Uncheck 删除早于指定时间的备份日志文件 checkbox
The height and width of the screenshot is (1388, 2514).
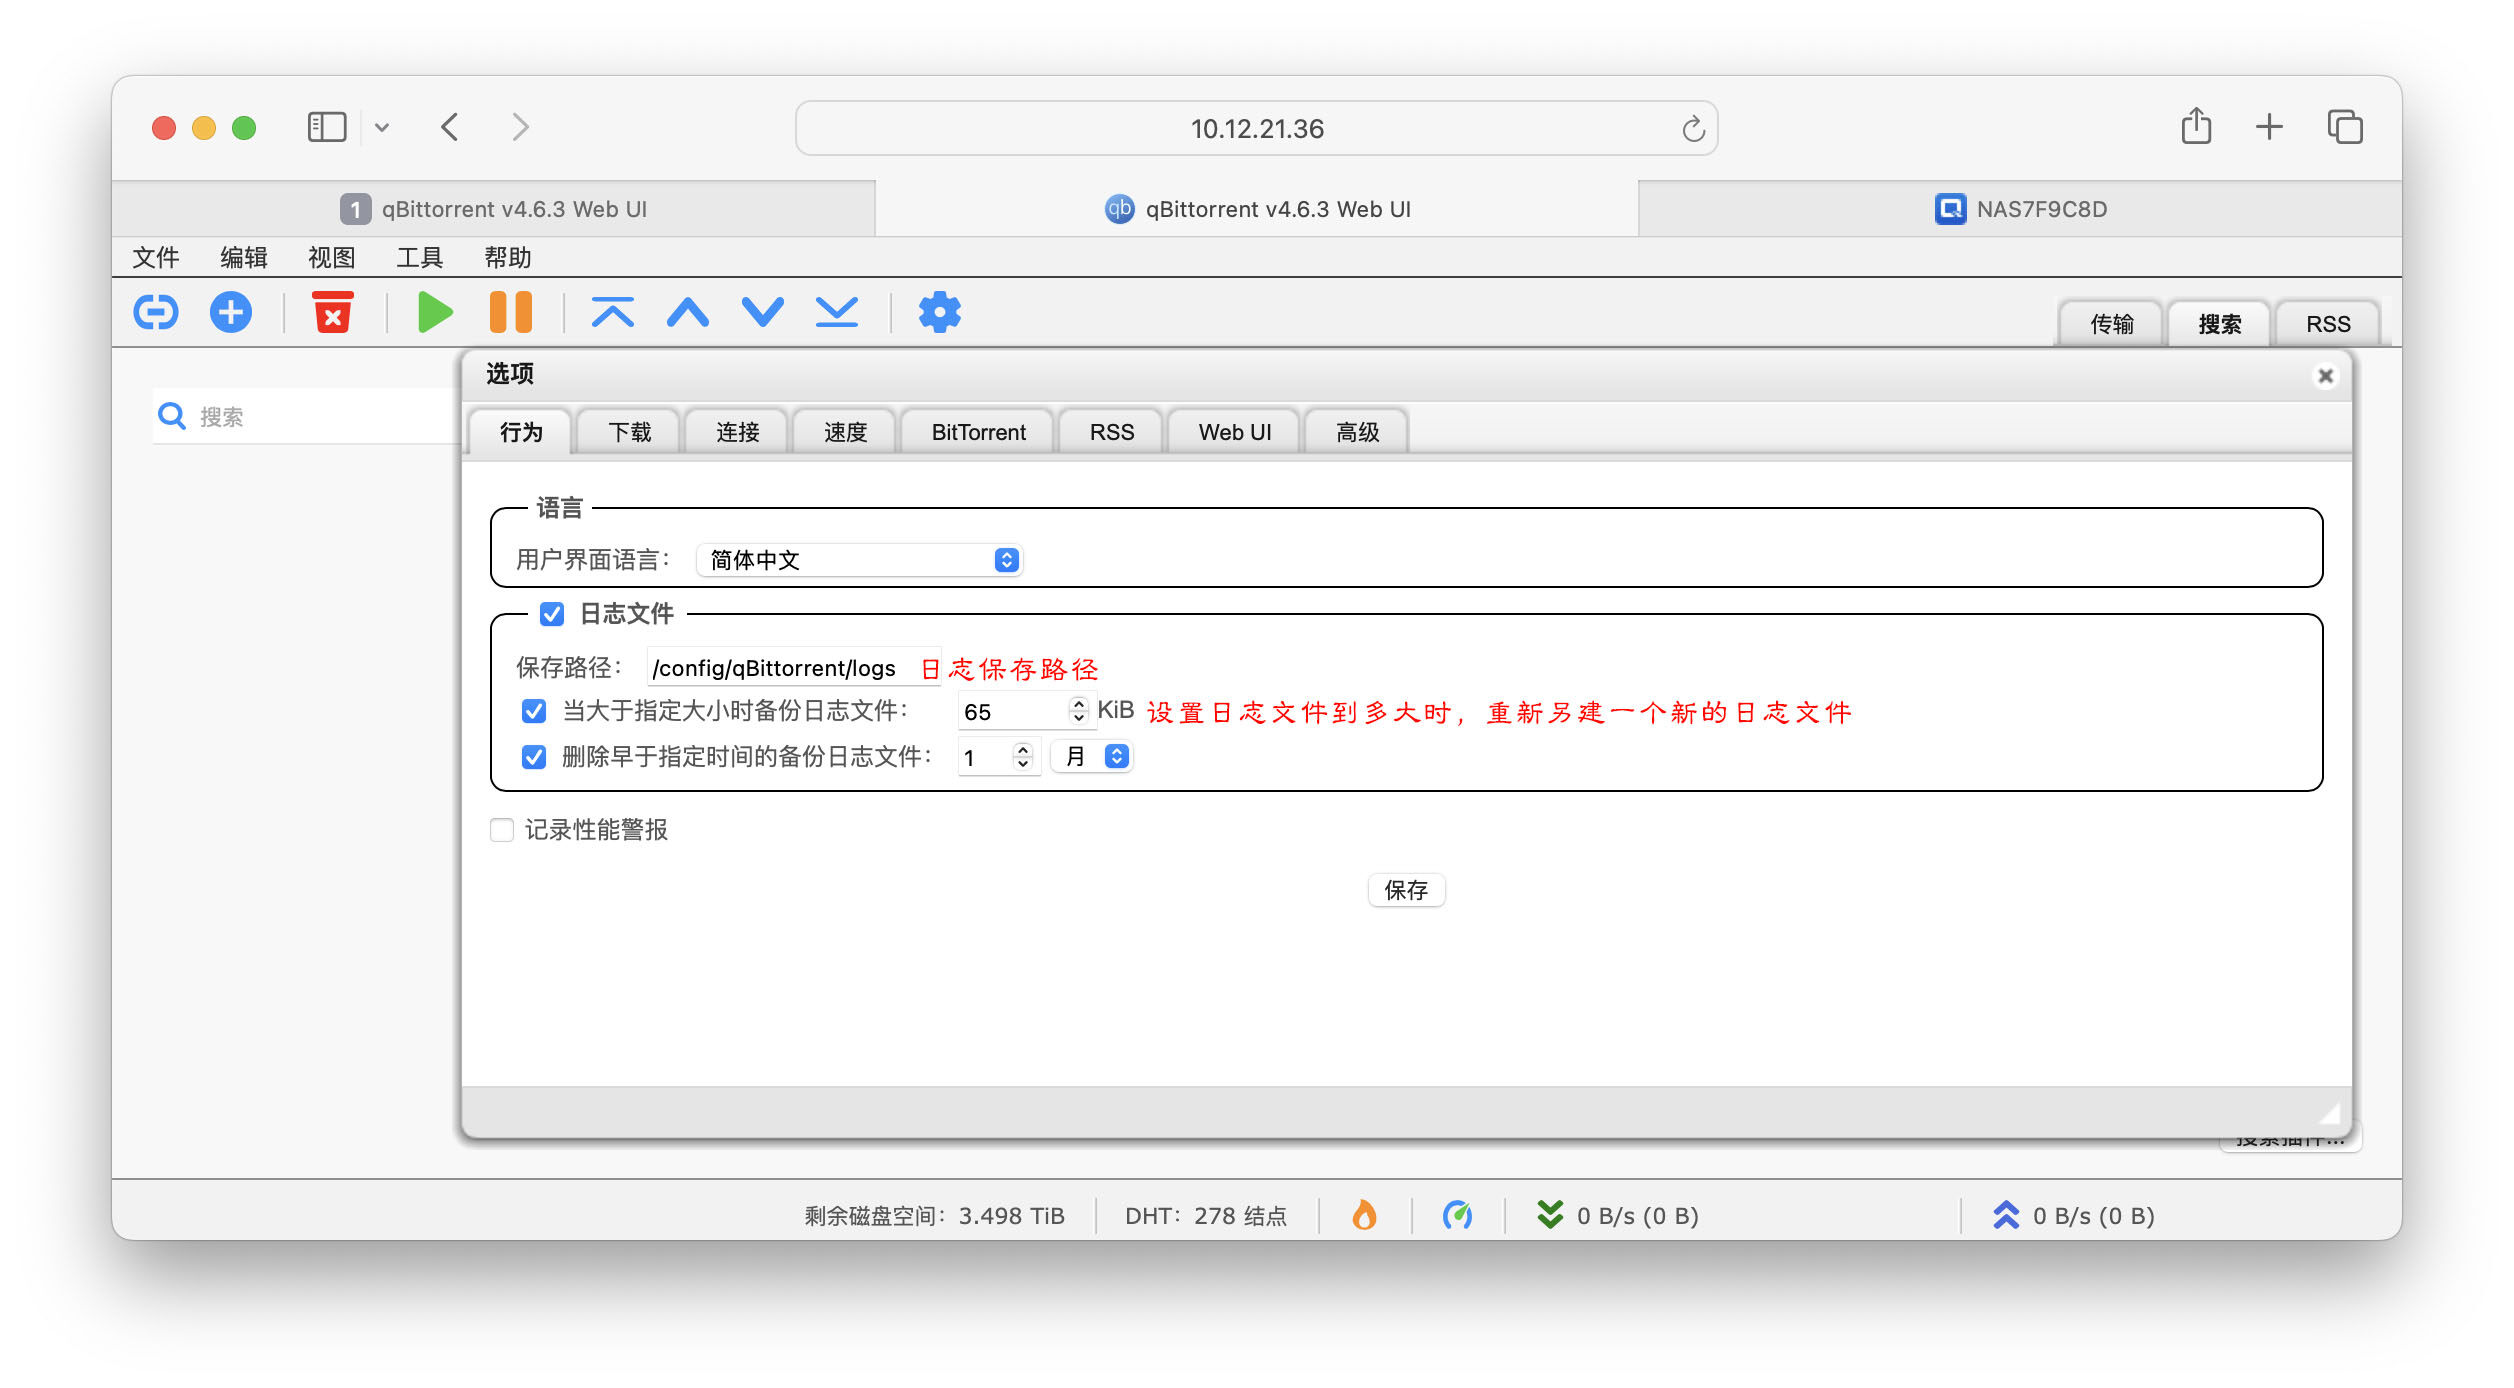tap(534, 757)
